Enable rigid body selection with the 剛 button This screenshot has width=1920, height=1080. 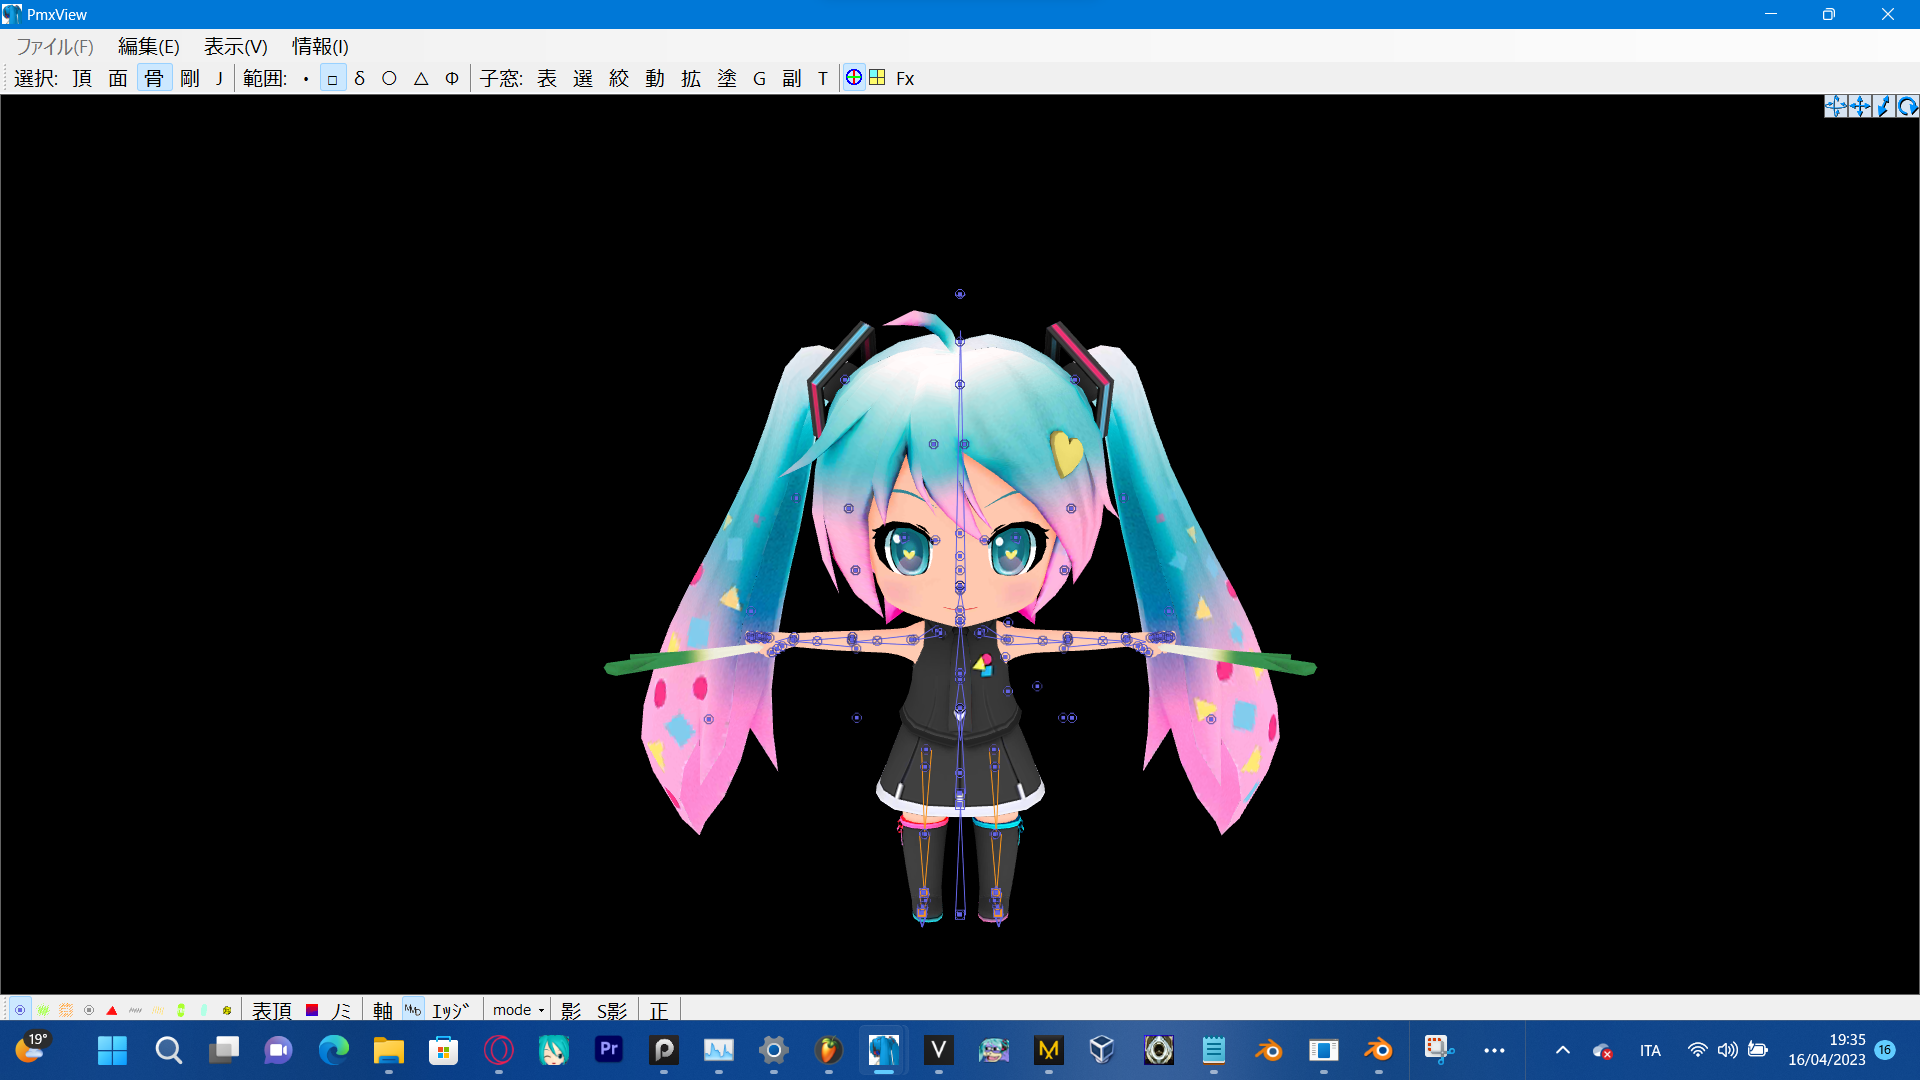pos(190,78)
